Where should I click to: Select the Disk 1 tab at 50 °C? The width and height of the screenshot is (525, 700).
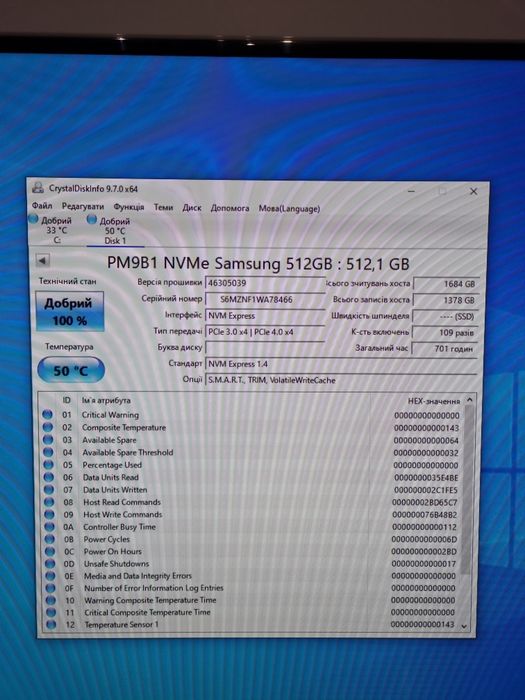click(115, 231)
